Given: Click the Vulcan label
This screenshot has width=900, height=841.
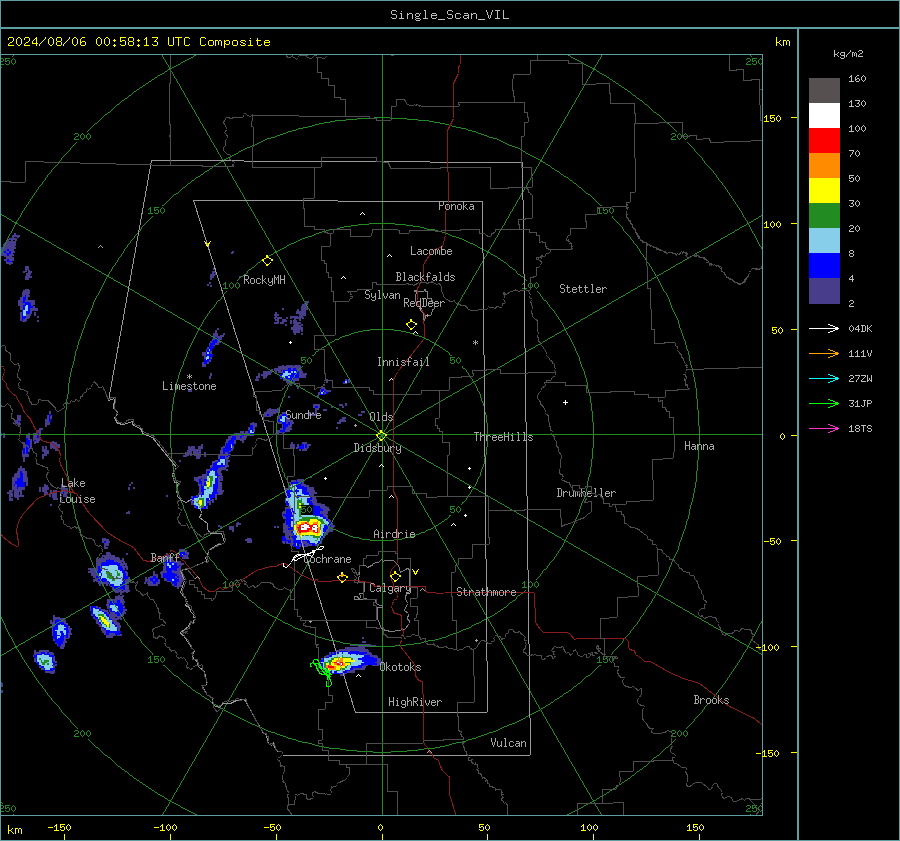Looking at the screenshot, I should point(508,743).
